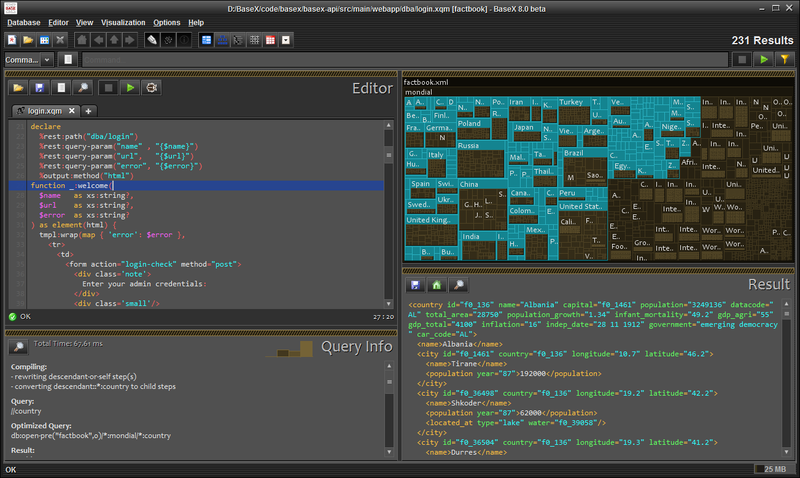The width and height of the screenshot is (800, 478).
Task: Toggle the Folder view icon
Action: coord(238,40)
